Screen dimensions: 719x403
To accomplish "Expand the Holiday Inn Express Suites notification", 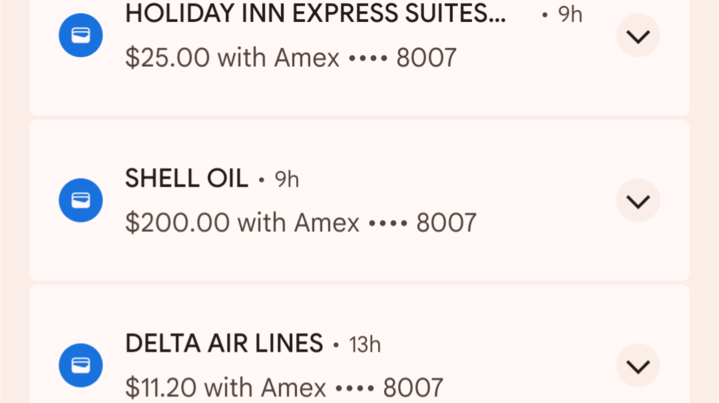I will (638, 35).
